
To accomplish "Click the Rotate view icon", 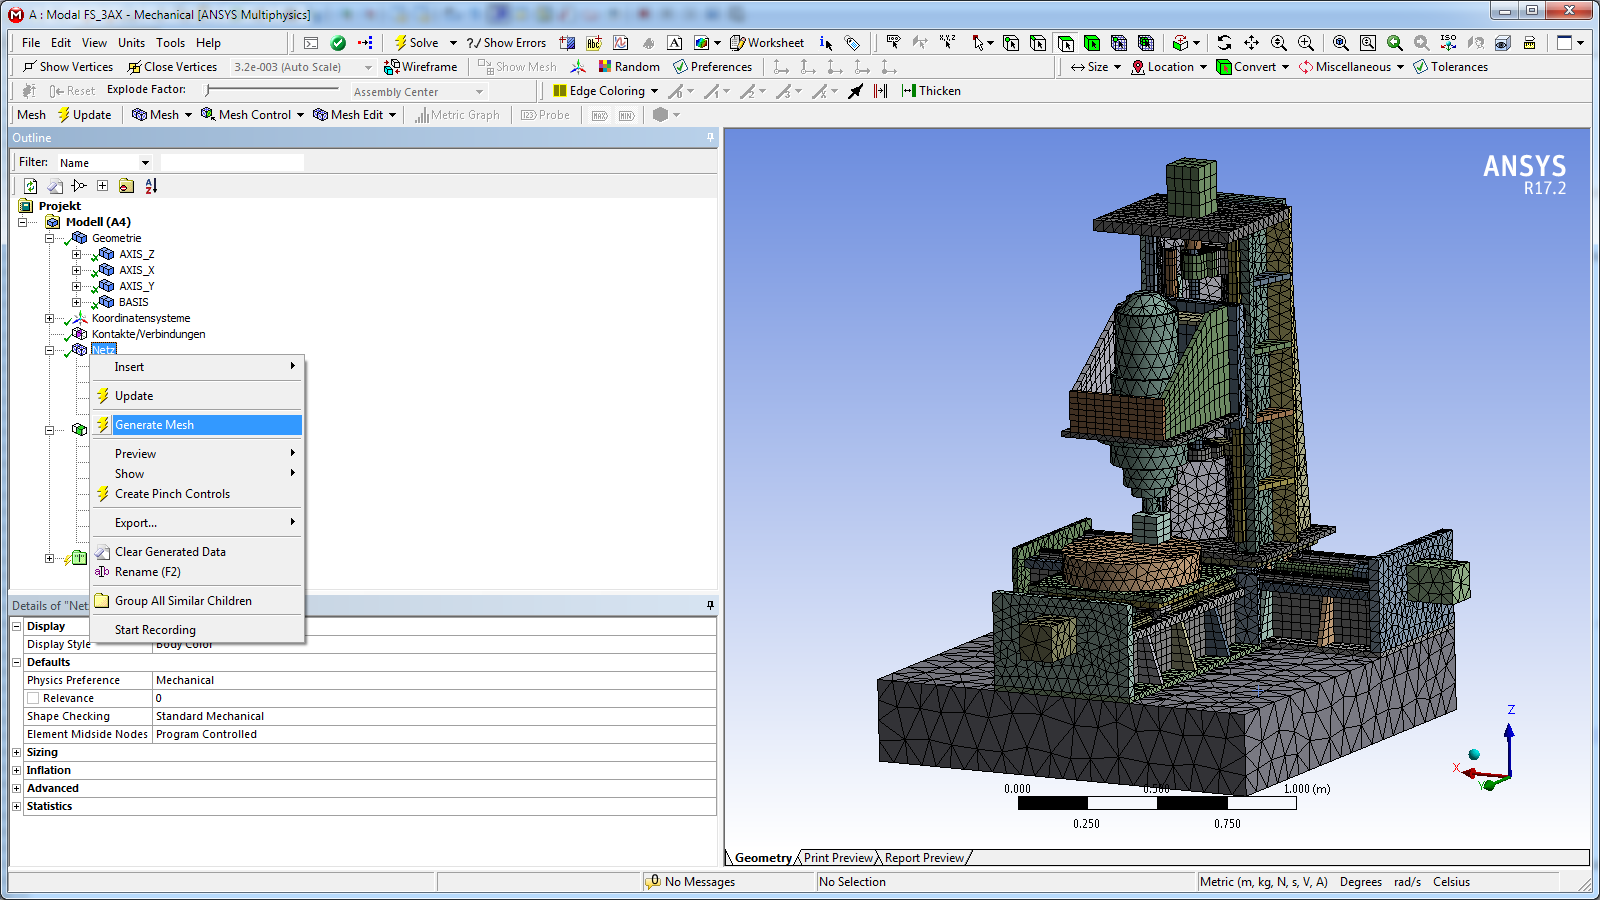I will 1225,43.
